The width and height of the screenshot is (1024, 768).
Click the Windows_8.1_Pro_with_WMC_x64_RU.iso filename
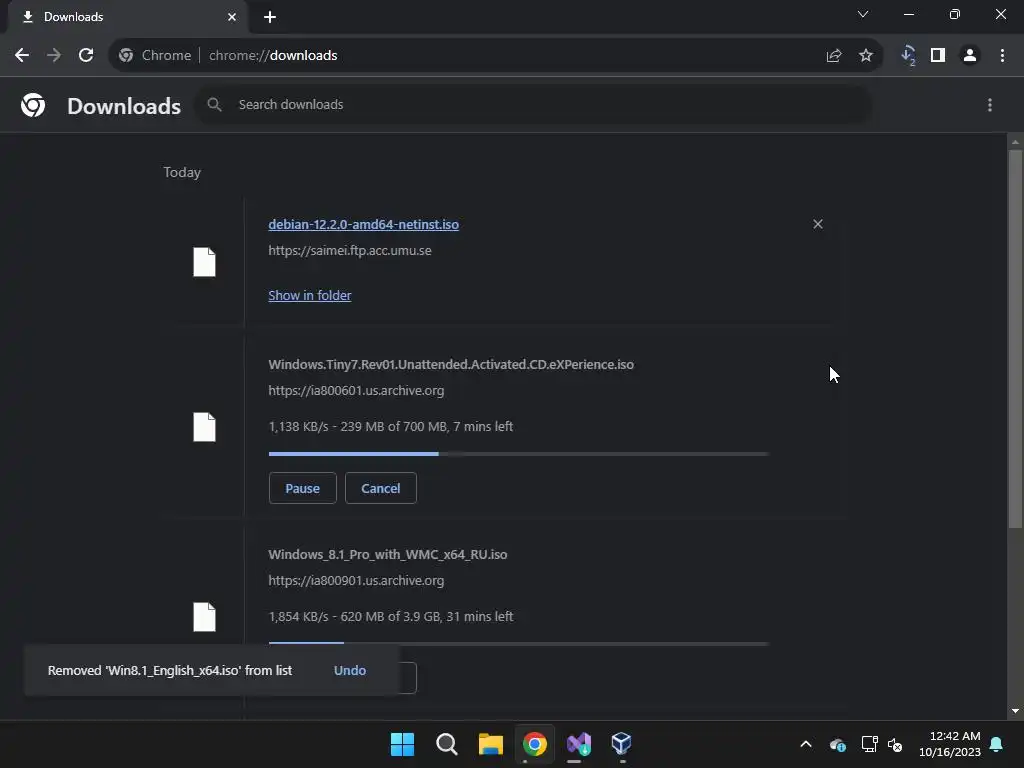tap(388, 554)
